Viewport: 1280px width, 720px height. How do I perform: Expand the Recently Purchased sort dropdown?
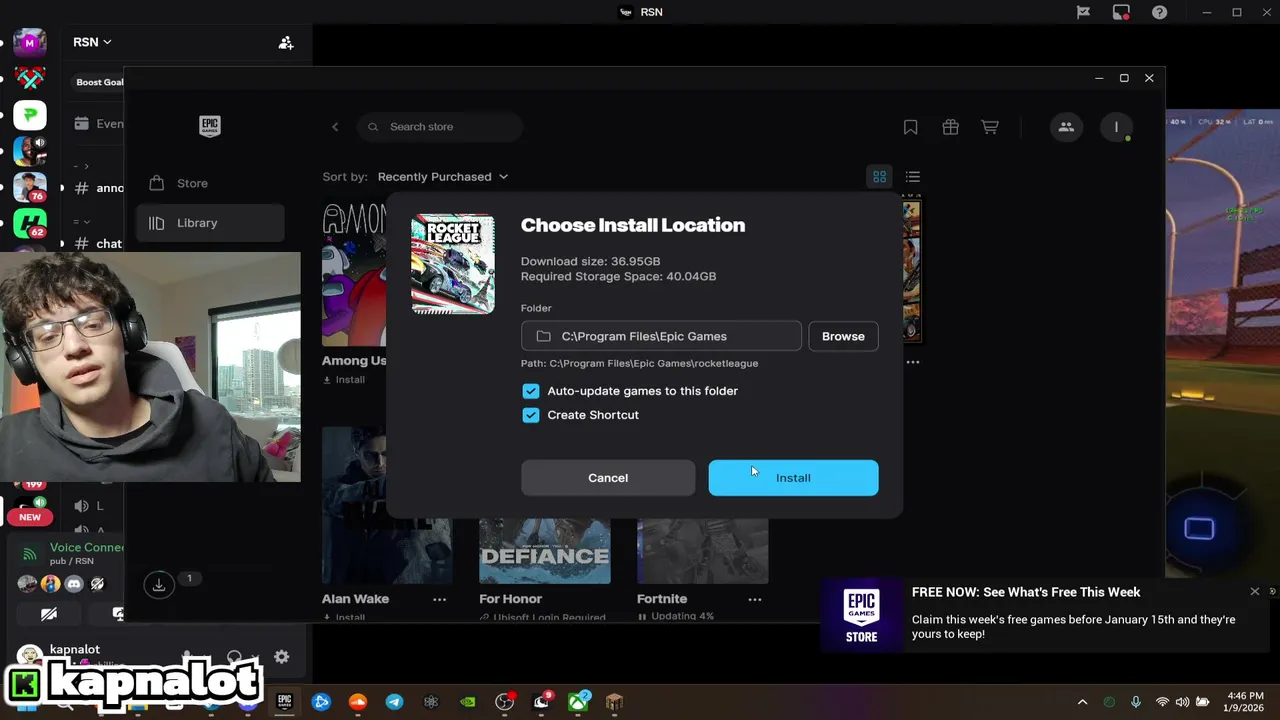pos(443,177)
